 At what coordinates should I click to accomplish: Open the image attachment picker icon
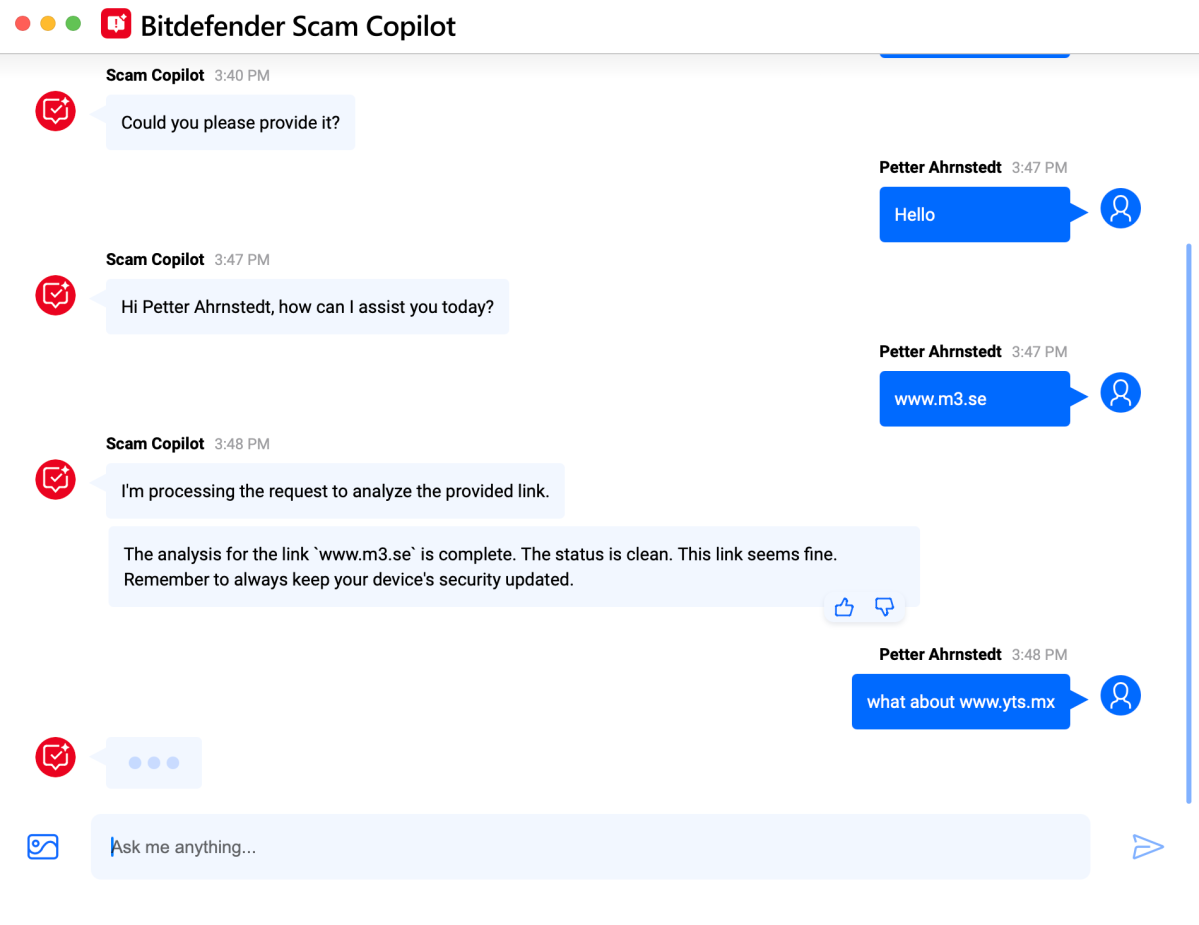(x=42, y=846)
